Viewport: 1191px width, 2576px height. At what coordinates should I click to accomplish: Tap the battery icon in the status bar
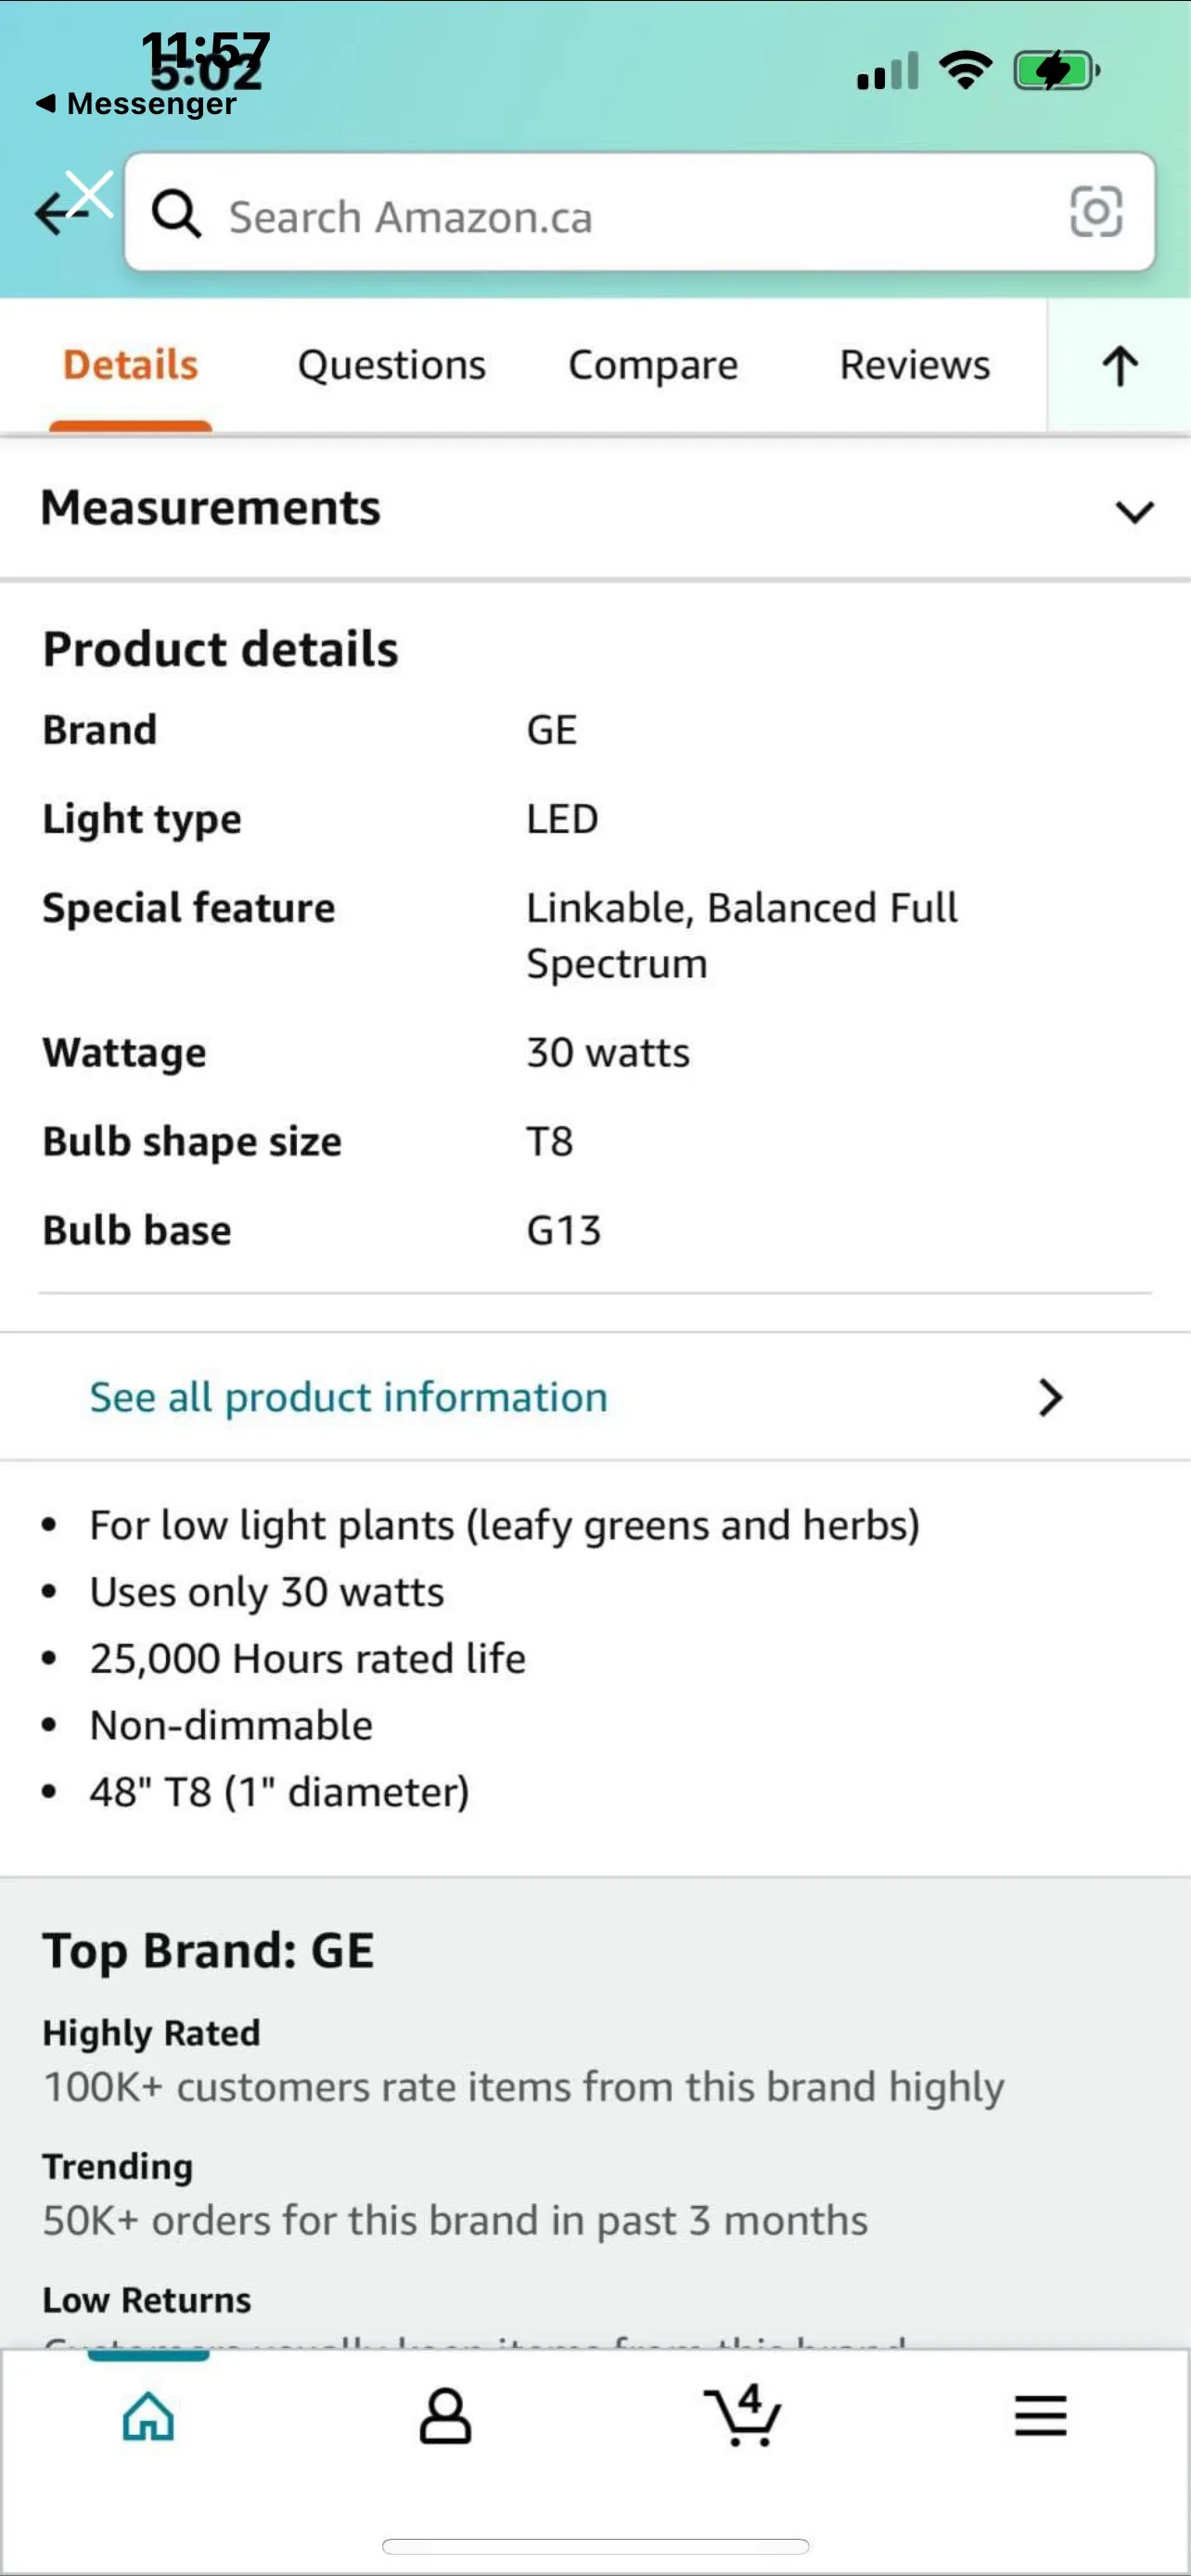click(1056, 70)
